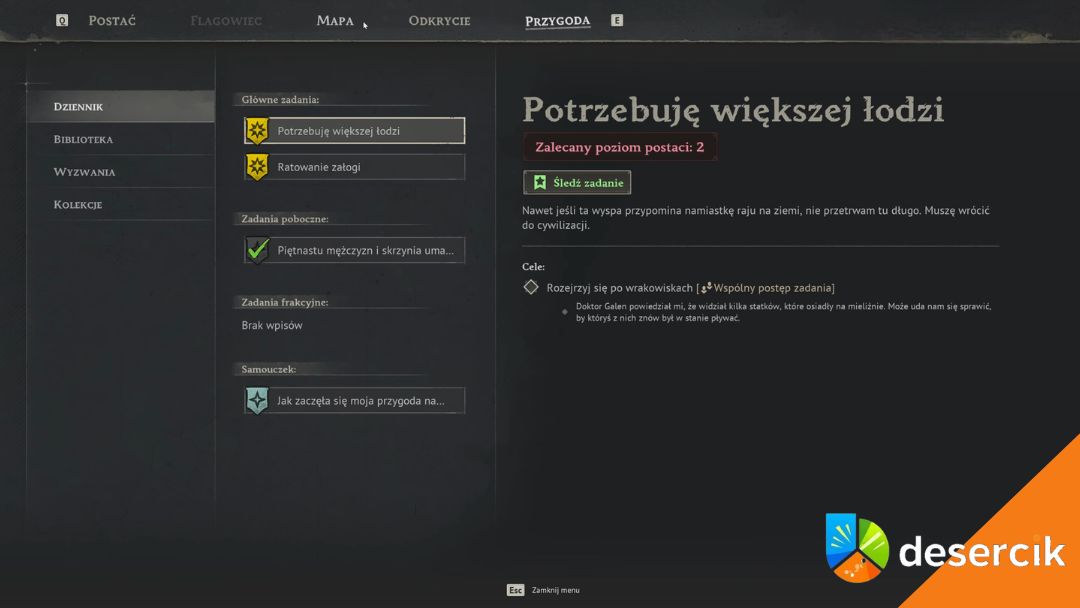The height and width of the screenshot is (608, 1080).
Task: Click the Śledź zadanie button
Action: click(577, 182)
